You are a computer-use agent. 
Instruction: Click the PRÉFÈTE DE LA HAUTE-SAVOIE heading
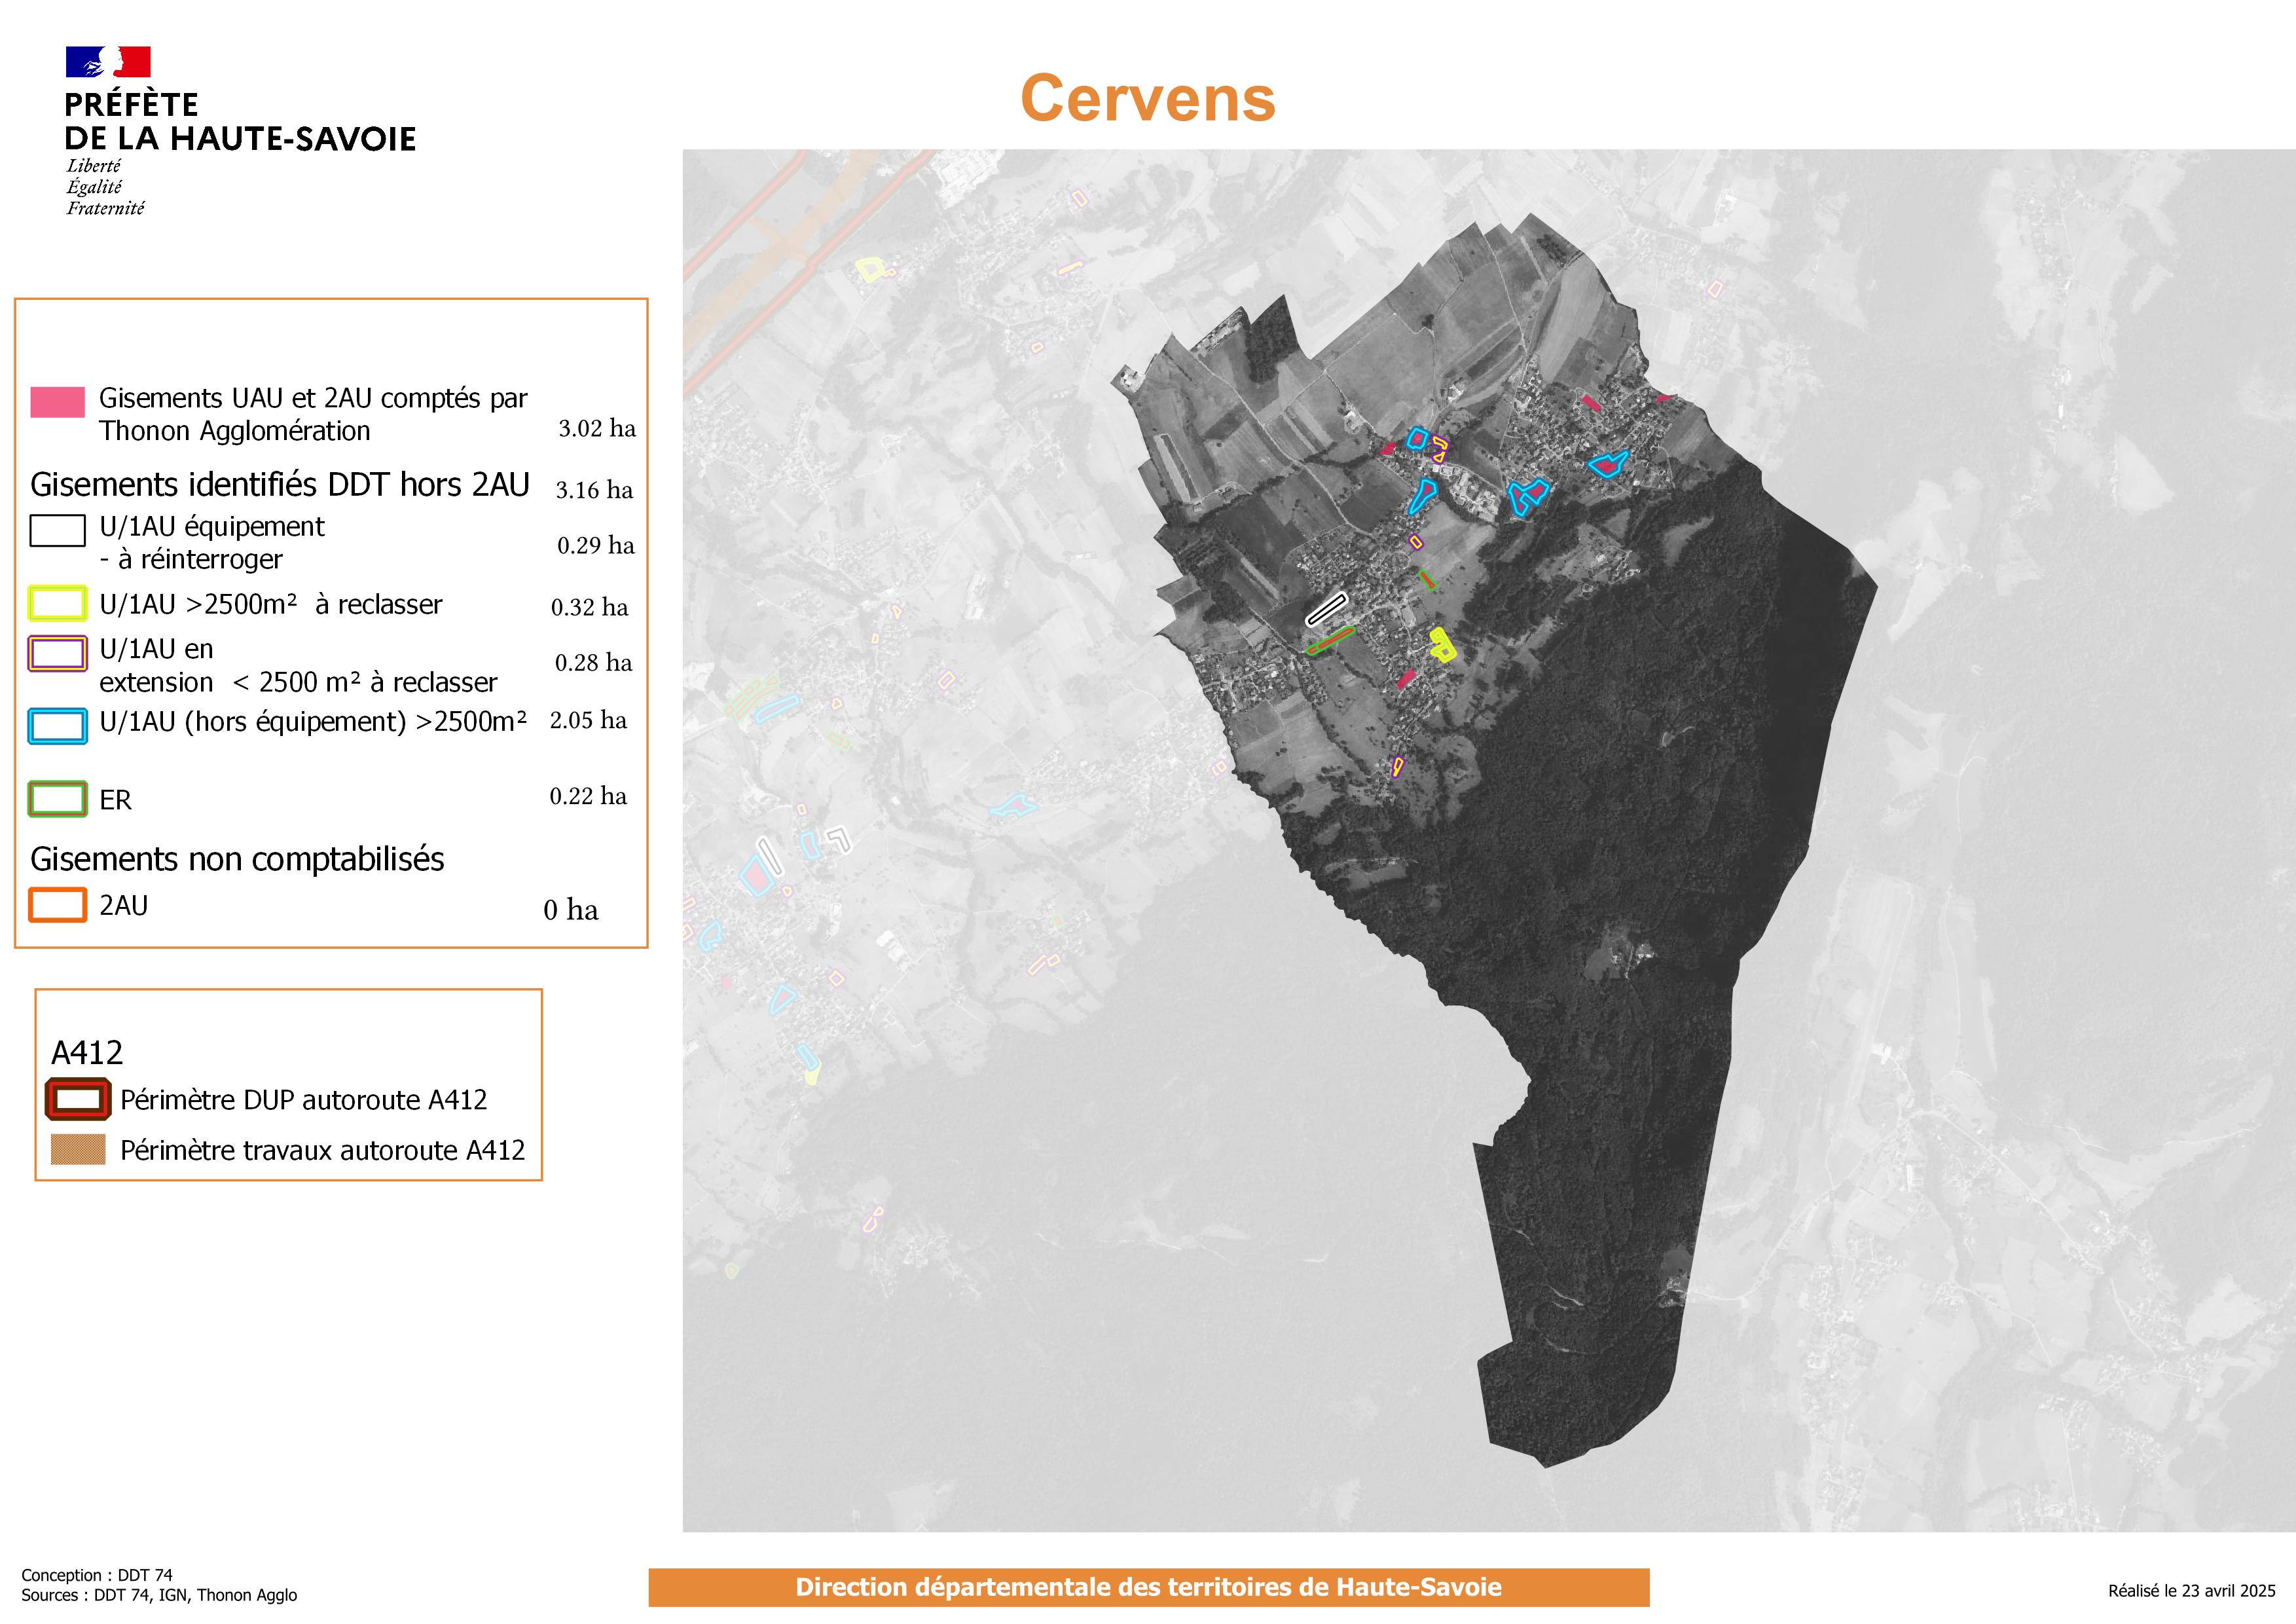click(240, 122)
